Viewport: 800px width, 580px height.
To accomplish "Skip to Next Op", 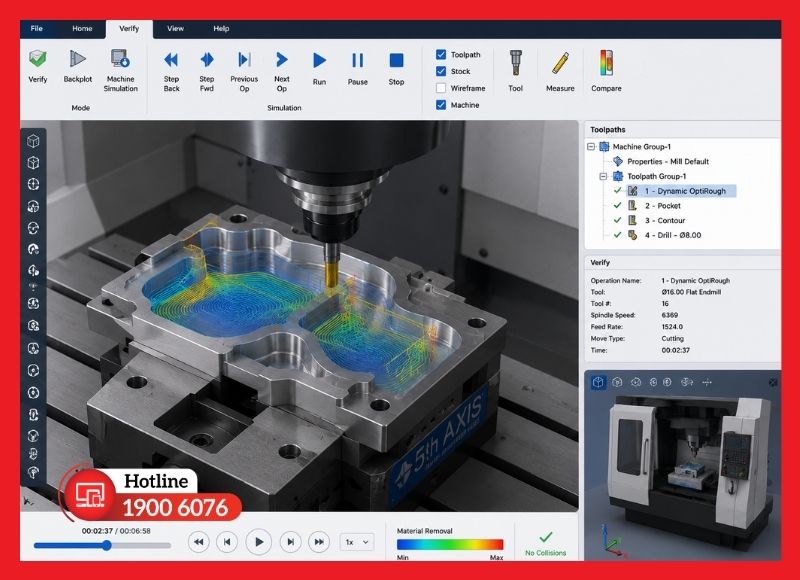I will pyautogui.click(x=282, y=60).
